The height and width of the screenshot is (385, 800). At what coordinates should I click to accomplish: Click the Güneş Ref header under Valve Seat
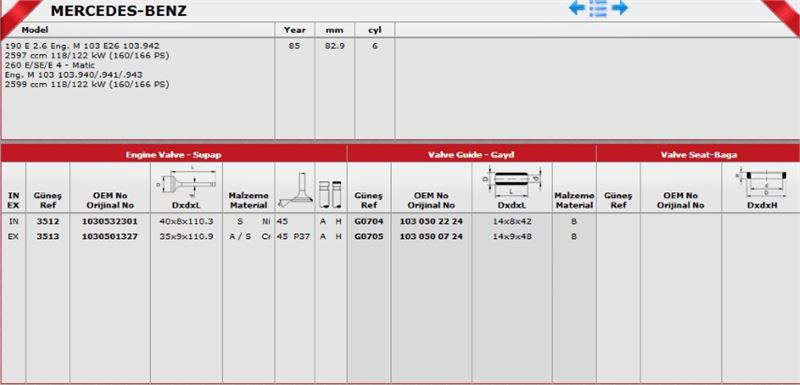point(618,200)
